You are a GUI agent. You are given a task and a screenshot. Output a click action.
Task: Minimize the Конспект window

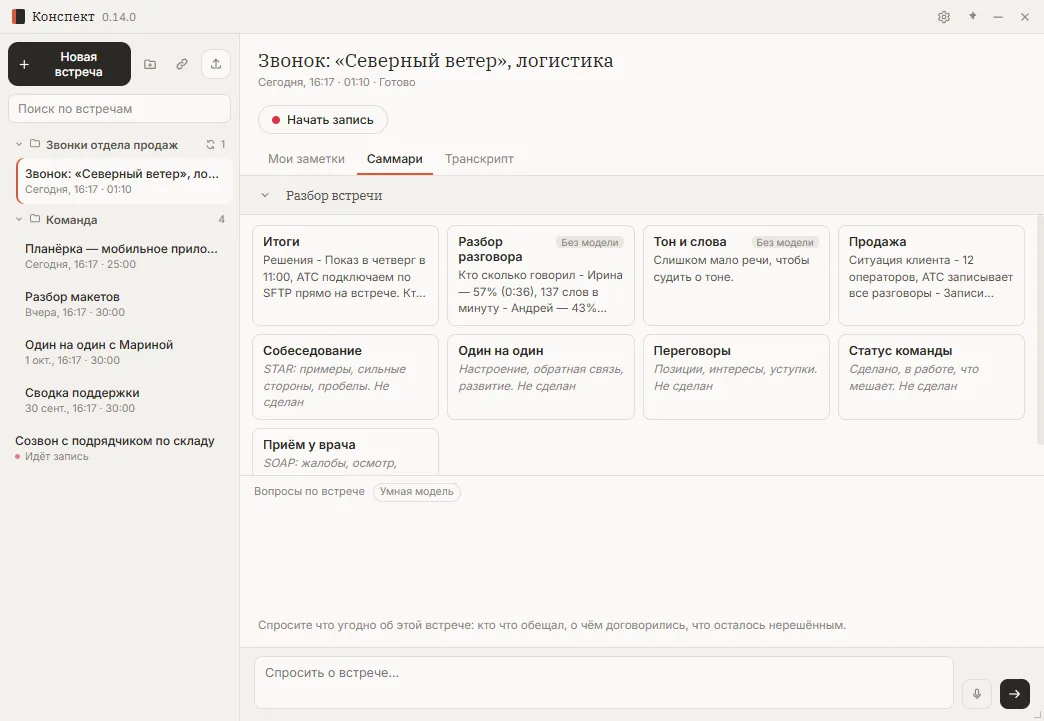coord(997,17)
